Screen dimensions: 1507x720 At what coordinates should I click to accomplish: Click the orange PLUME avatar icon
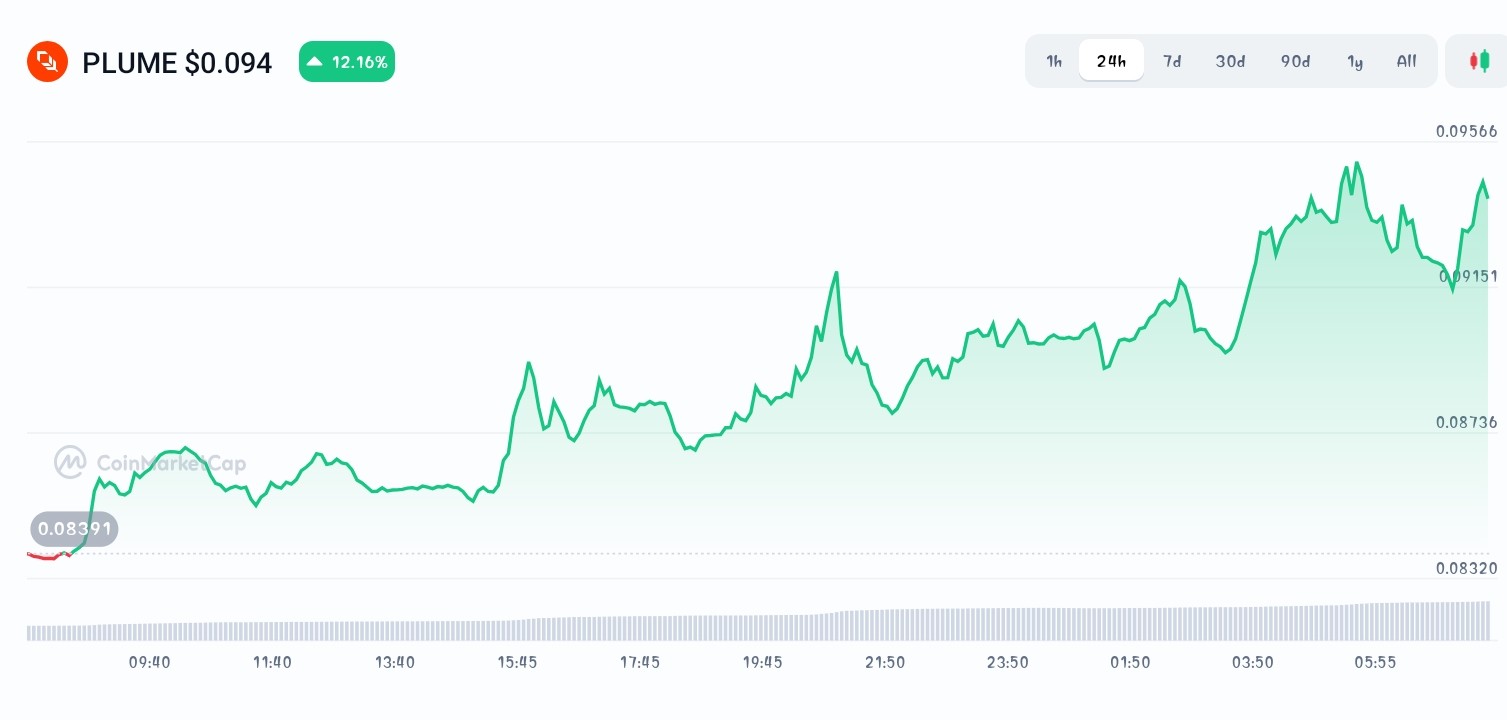47,61
